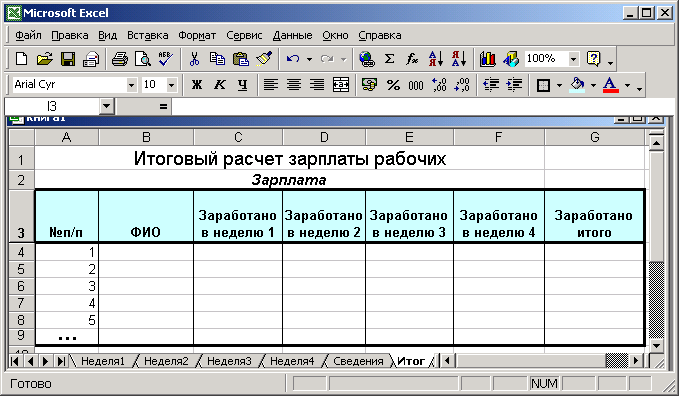Apply borders with the border button
Image resolution: width=679 pixels, height=396 pixels.
pyautogui.click(x=543, y=84)
